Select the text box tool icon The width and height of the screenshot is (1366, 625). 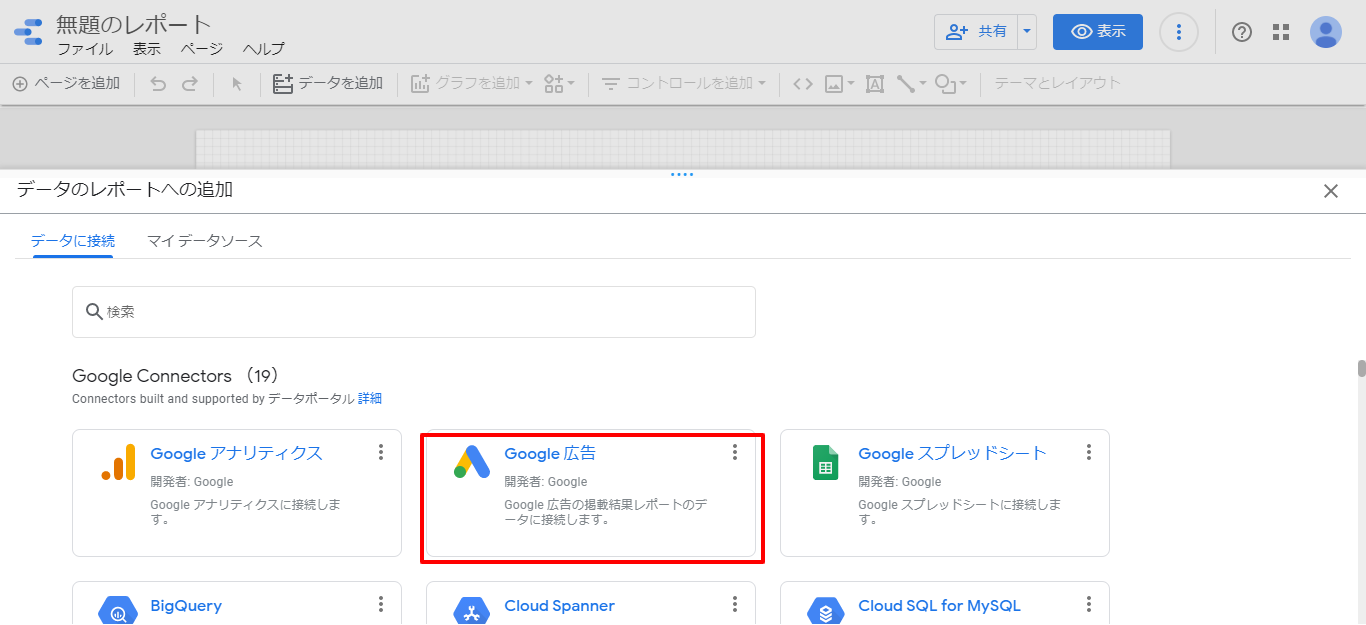tap(875, 84)
